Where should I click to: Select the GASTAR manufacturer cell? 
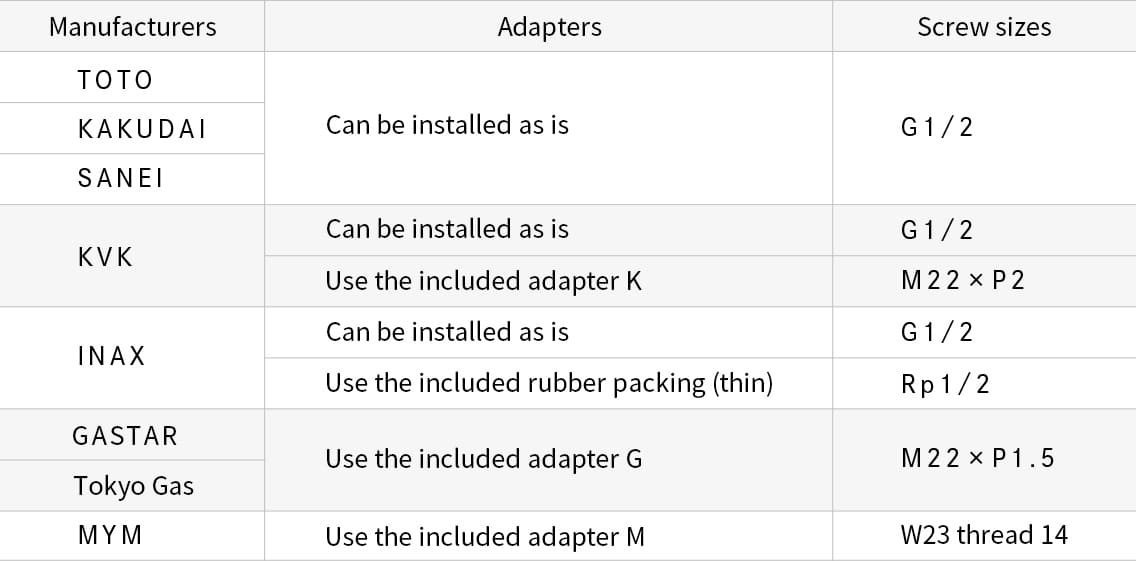(132, 435)
